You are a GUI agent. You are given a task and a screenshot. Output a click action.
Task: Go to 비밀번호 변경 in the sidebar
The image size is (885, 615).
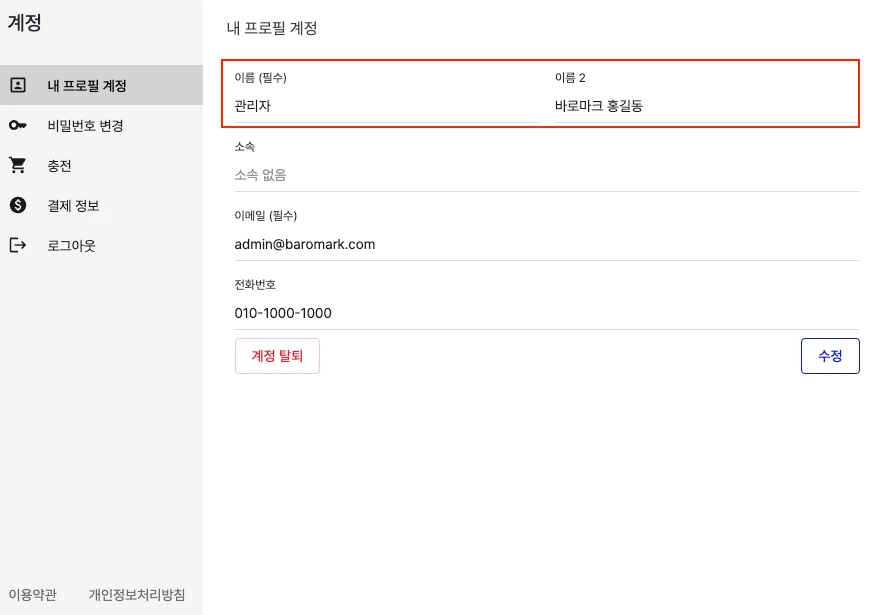[x=85, y=125]
